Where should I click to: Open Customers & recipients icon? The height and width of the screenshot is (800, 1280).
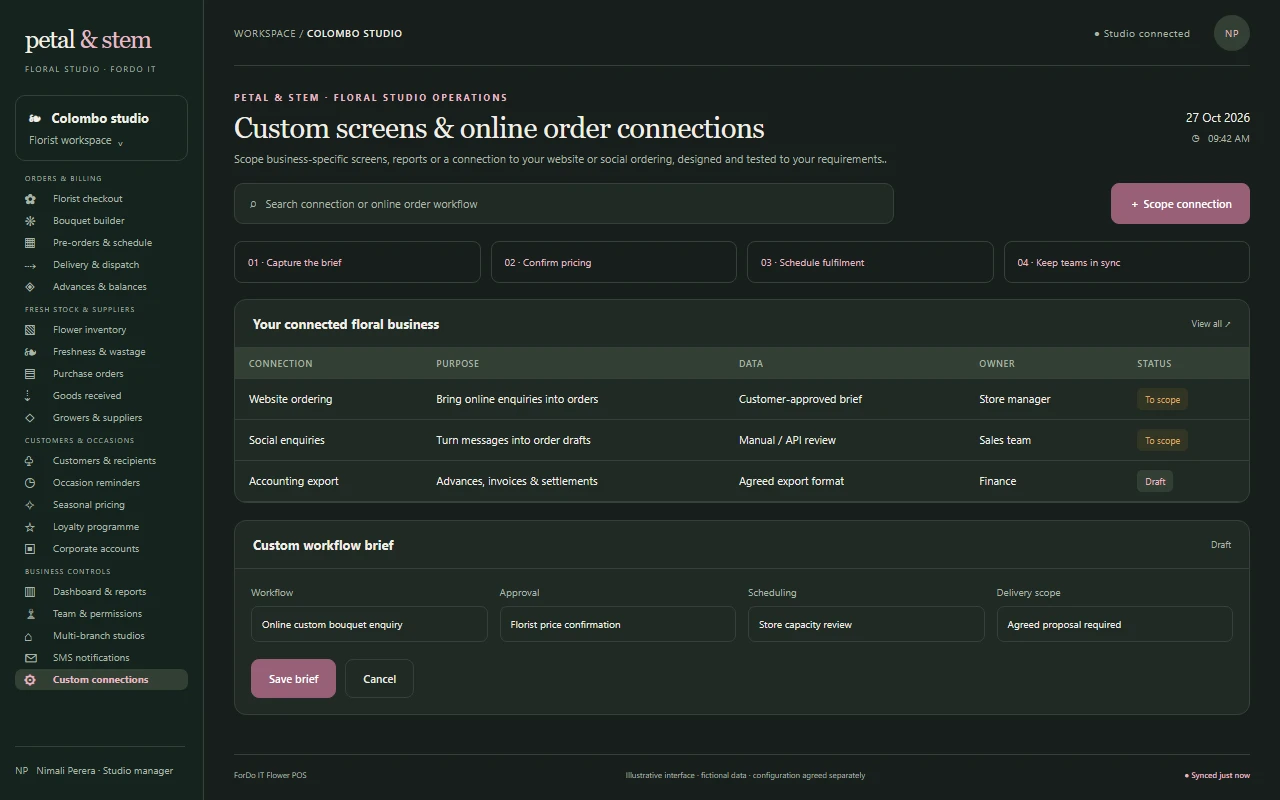30,461
